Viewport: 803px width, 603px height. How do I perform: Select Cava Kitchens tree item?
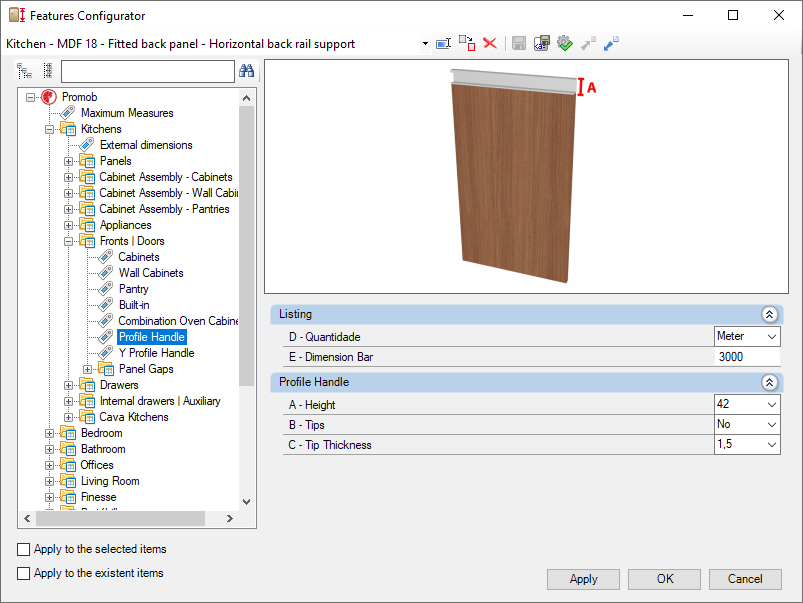tap(134, 417)
